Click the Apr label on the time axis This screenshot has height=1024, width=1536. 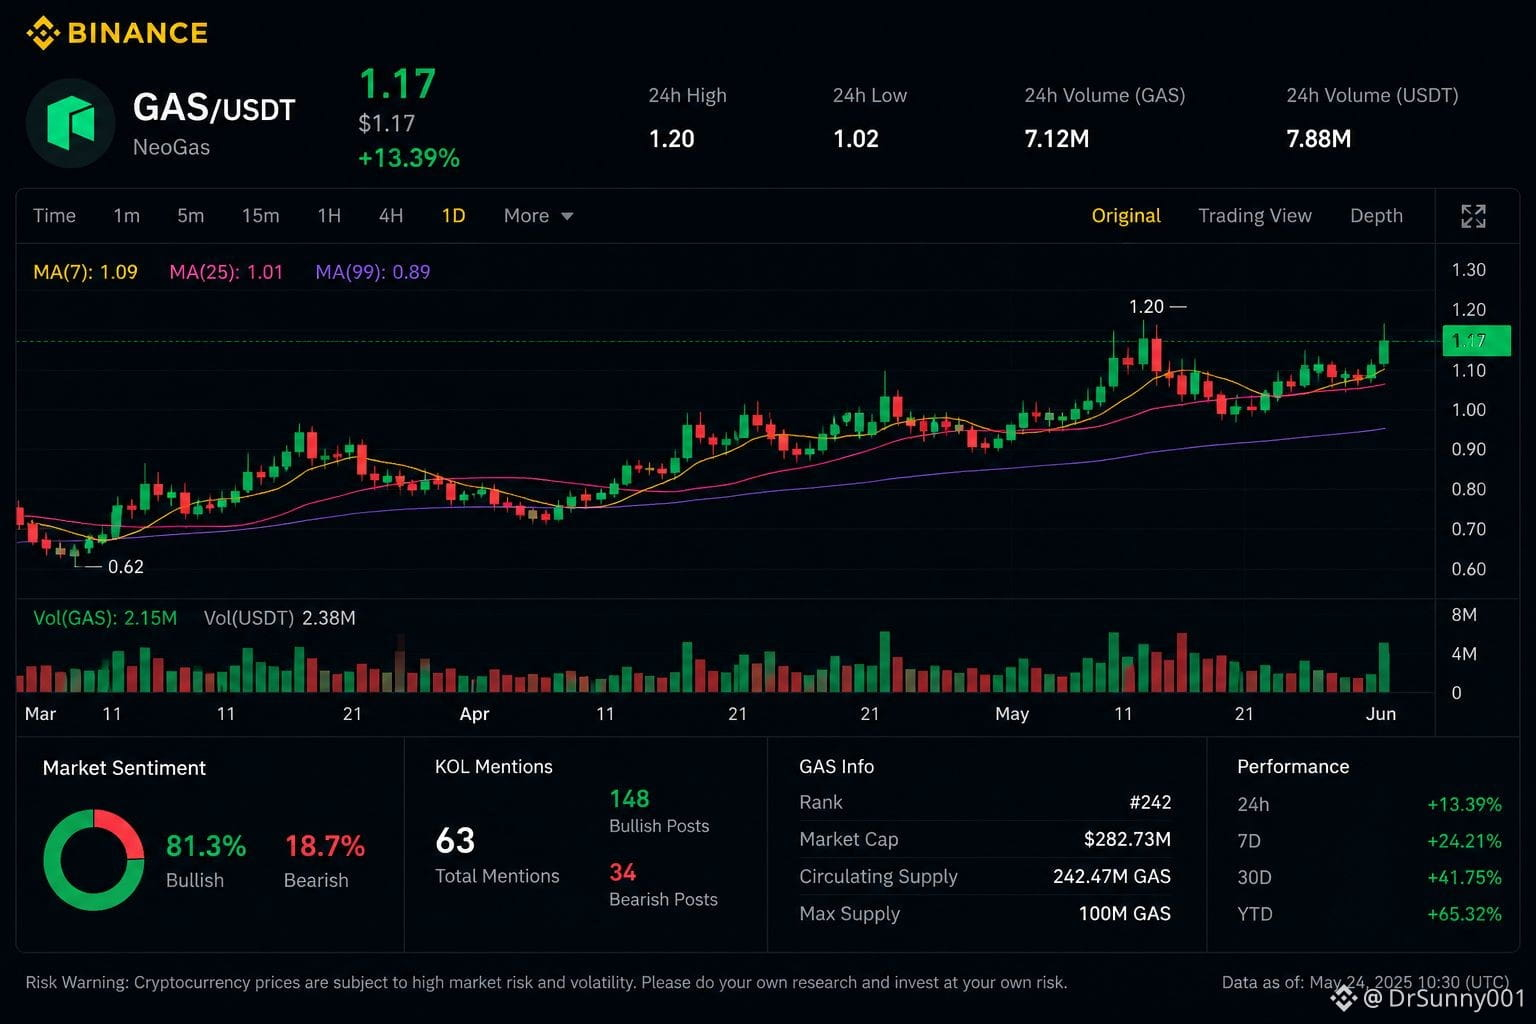[474, 714]
